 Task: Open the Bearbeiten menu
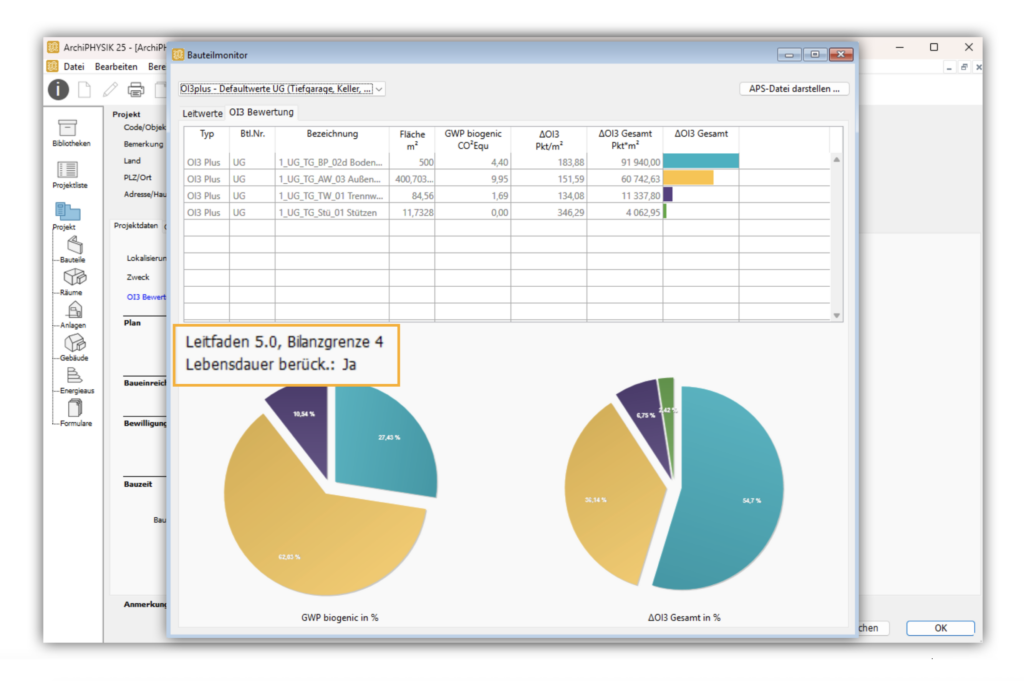[x=116, y=67]
